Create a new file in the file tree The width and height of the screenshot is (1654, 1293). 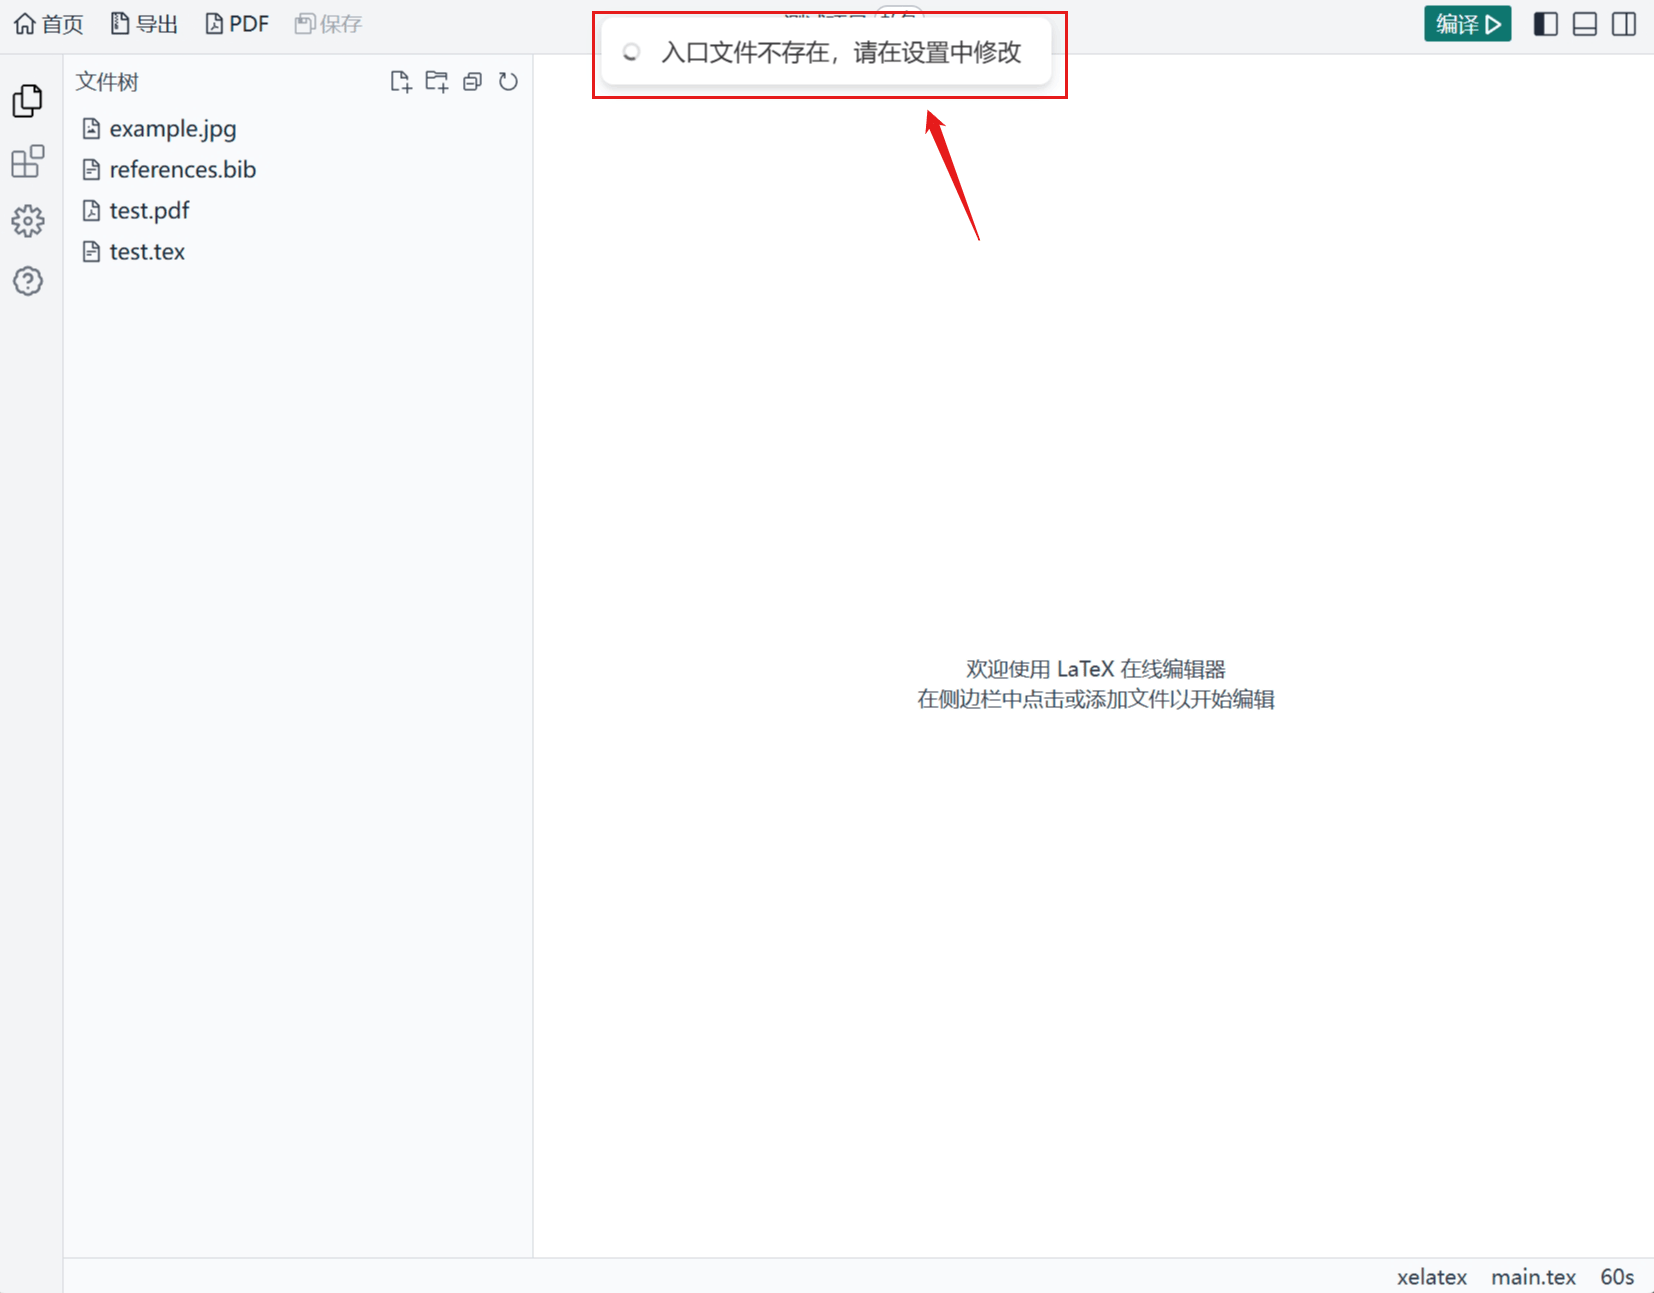click(401, 82)
